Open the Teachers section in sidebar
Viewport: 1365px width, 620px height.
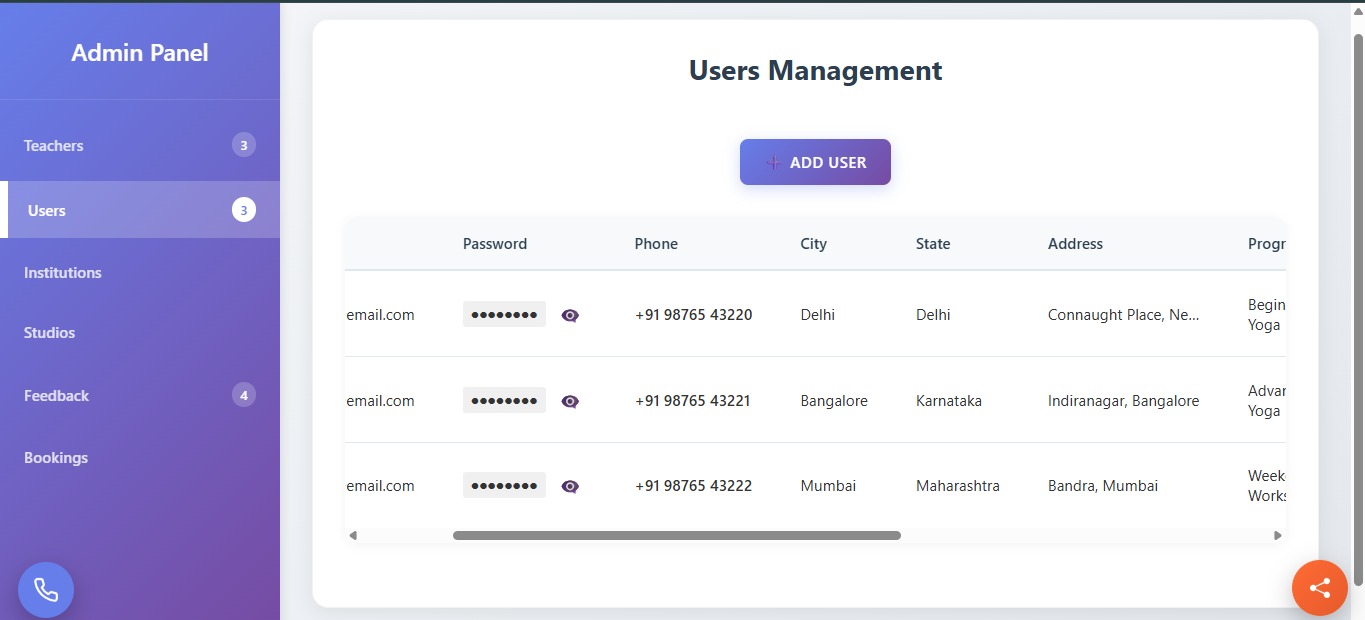coord(54,146)
